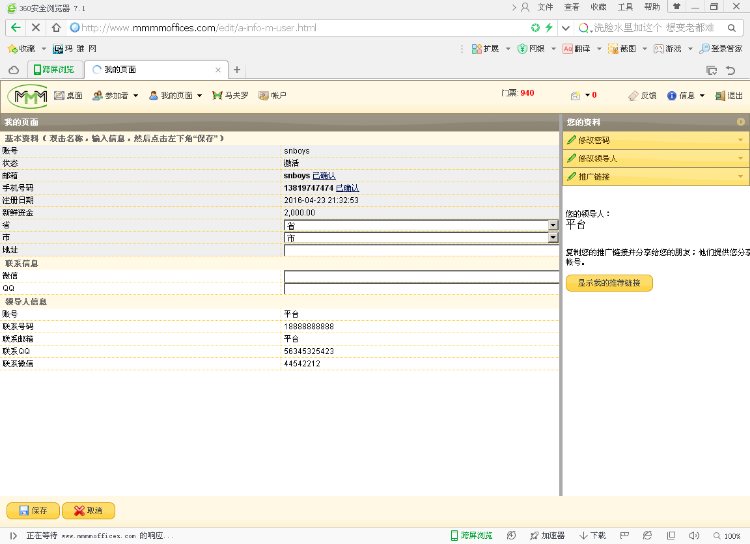750x544 pixels.
Task: Expand the 信息 info menu arrow
Action: click(702, 96)
